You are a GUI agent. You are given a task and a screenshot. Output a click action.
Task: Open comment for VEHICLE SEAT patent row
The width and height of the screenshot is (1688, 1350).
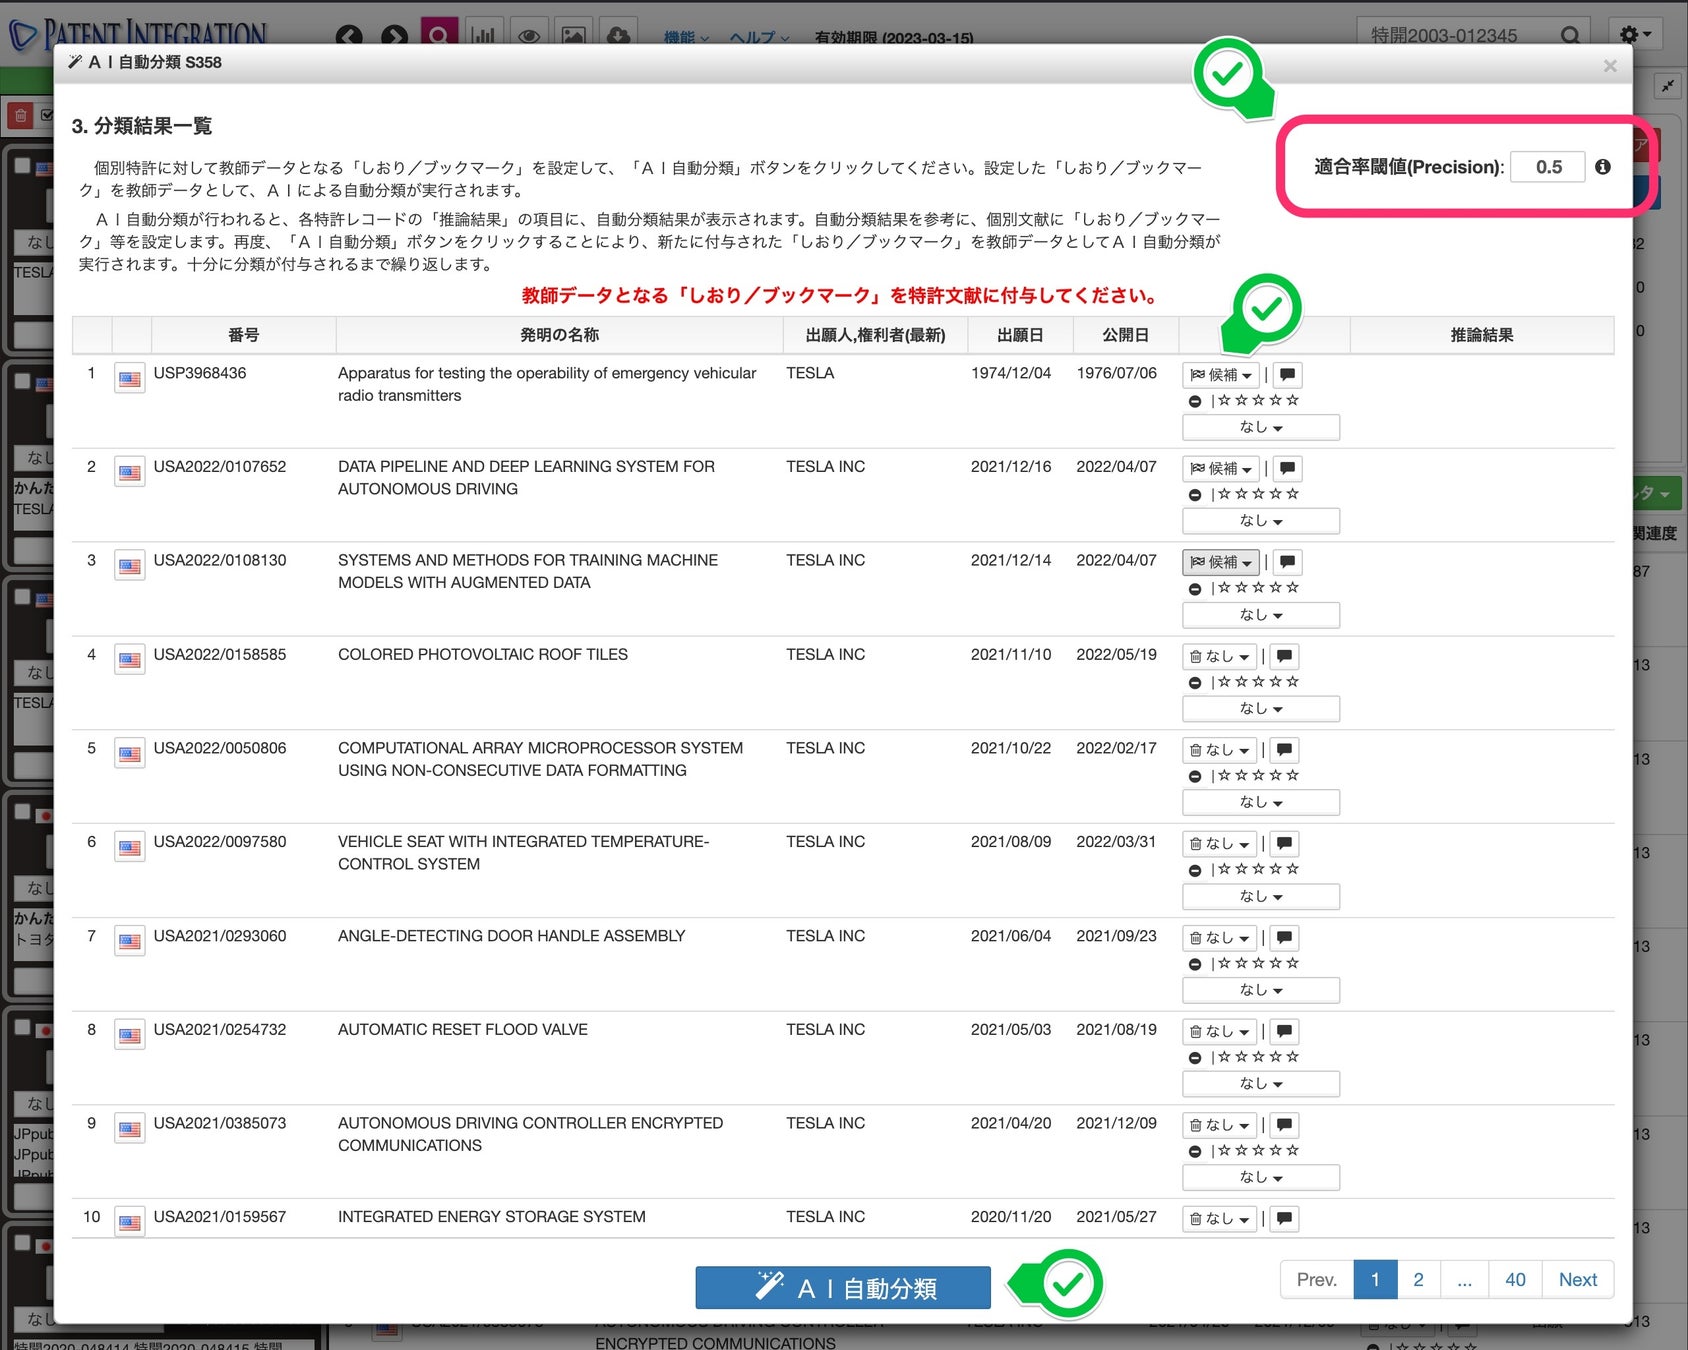pyautogui.click(x=1285, y=844)
